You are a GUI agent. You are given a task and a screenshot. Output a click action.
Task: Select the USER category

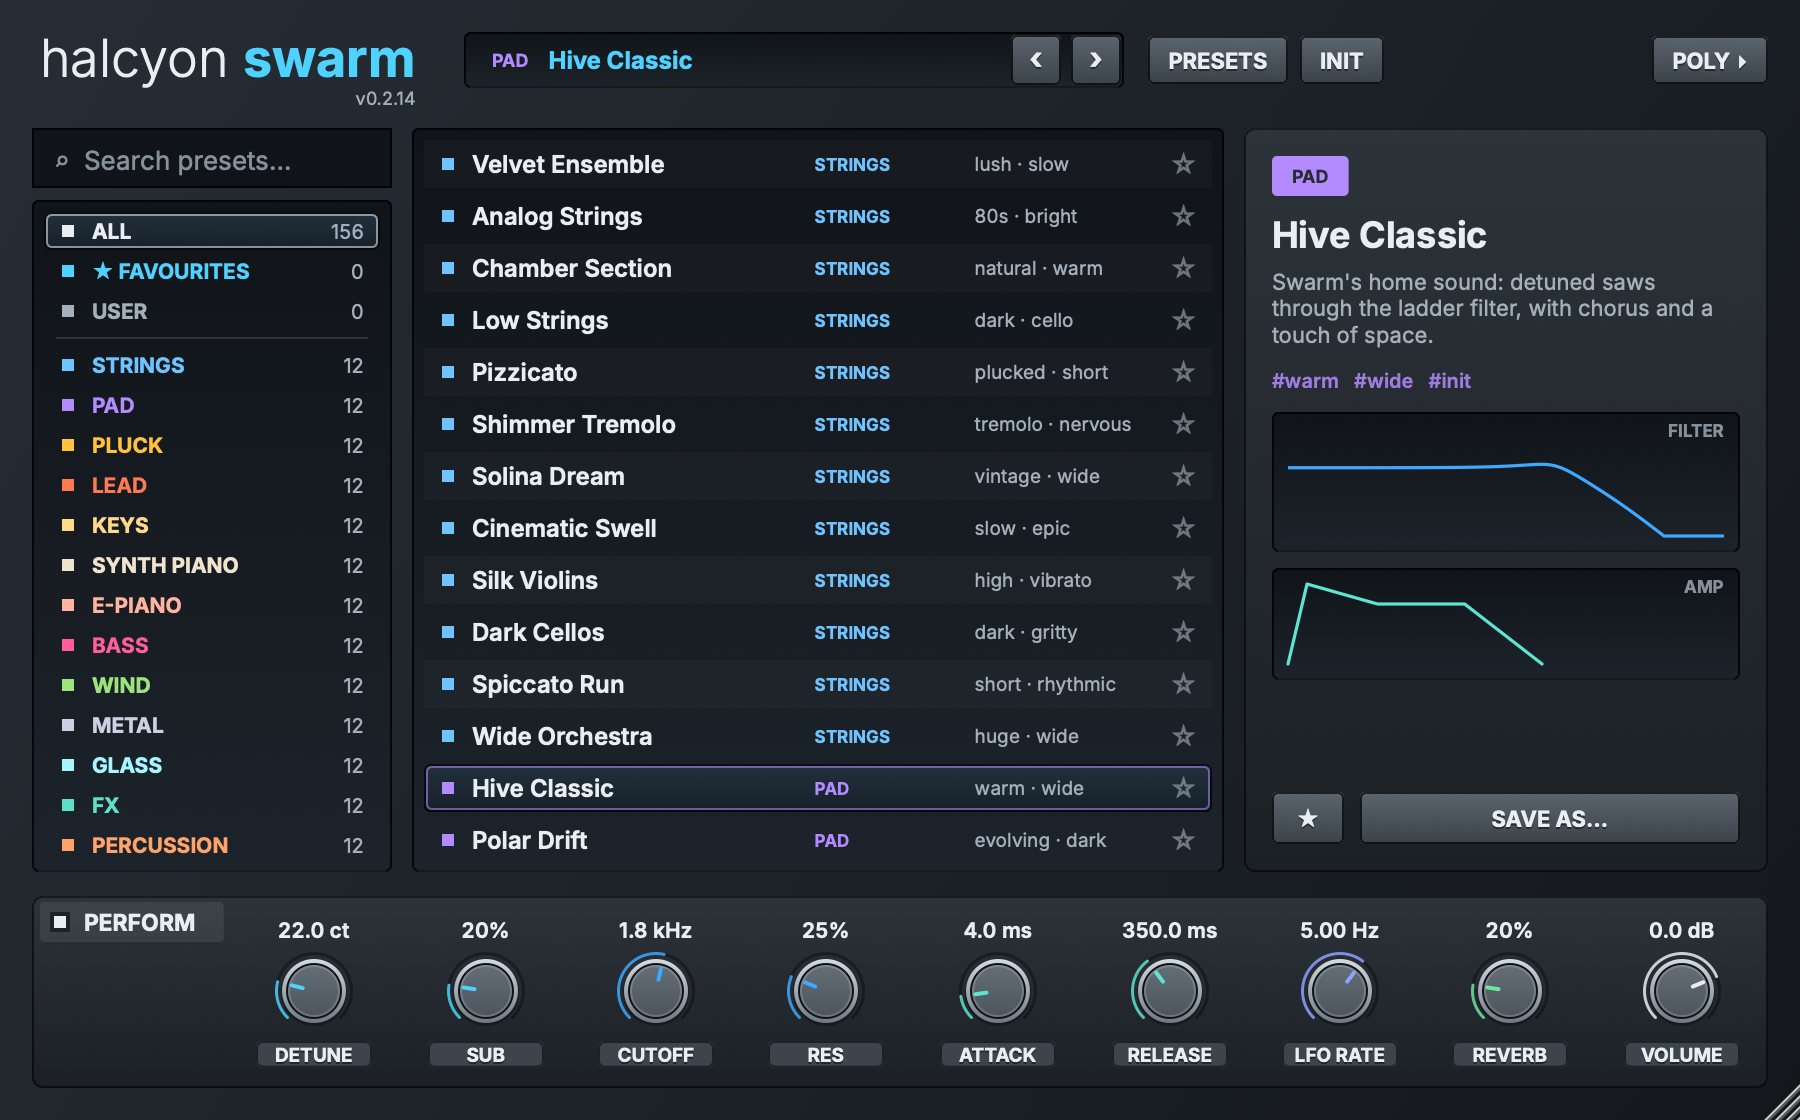(212, 311)
